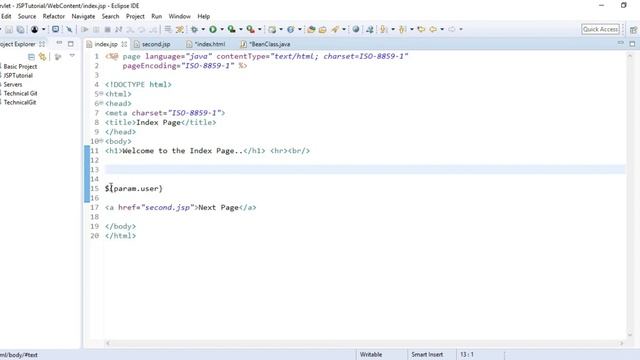Click the Terminate stop square icon

[107, 29]
